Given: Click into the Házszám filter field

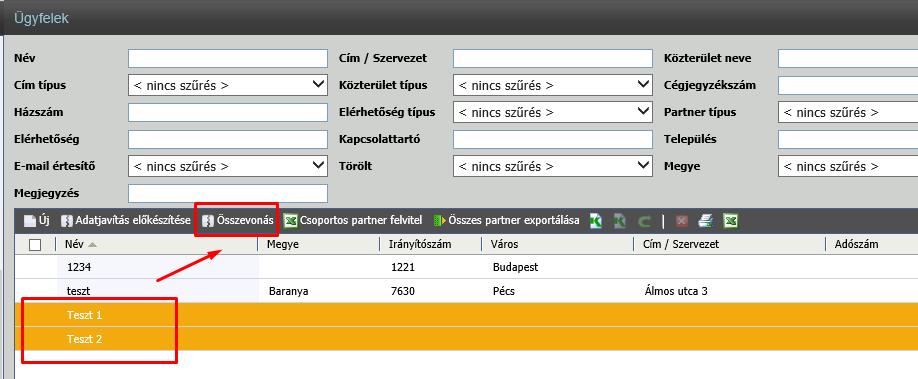Looking at the screenshot, I should click(x=228, y=112).
